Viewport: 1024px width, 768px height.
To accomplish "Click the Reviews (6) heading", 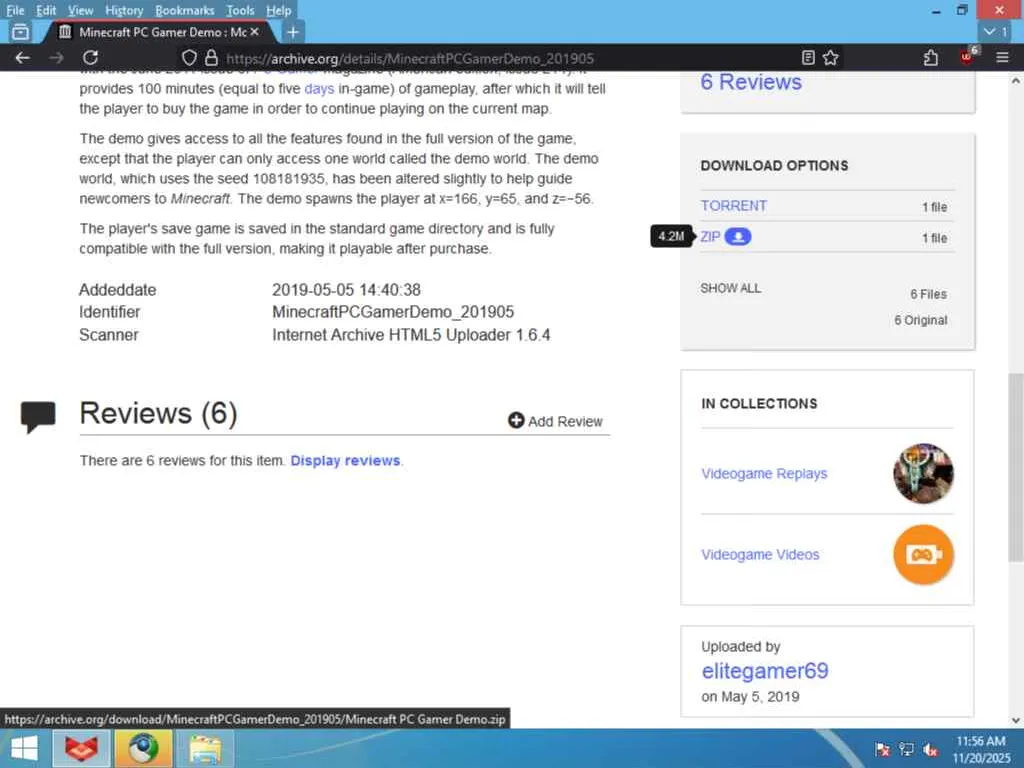I will [158, 413].
